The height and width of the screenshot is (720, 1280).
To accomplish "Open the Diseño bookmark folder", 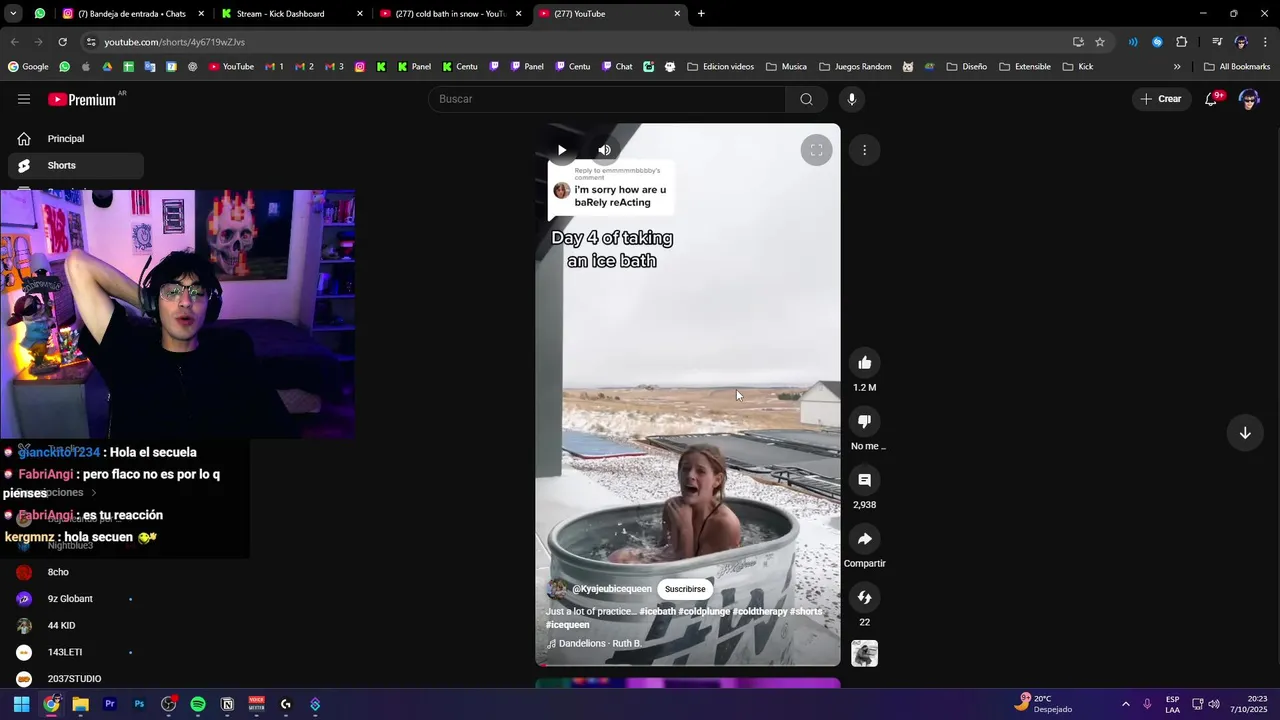I will click(966, 67).
